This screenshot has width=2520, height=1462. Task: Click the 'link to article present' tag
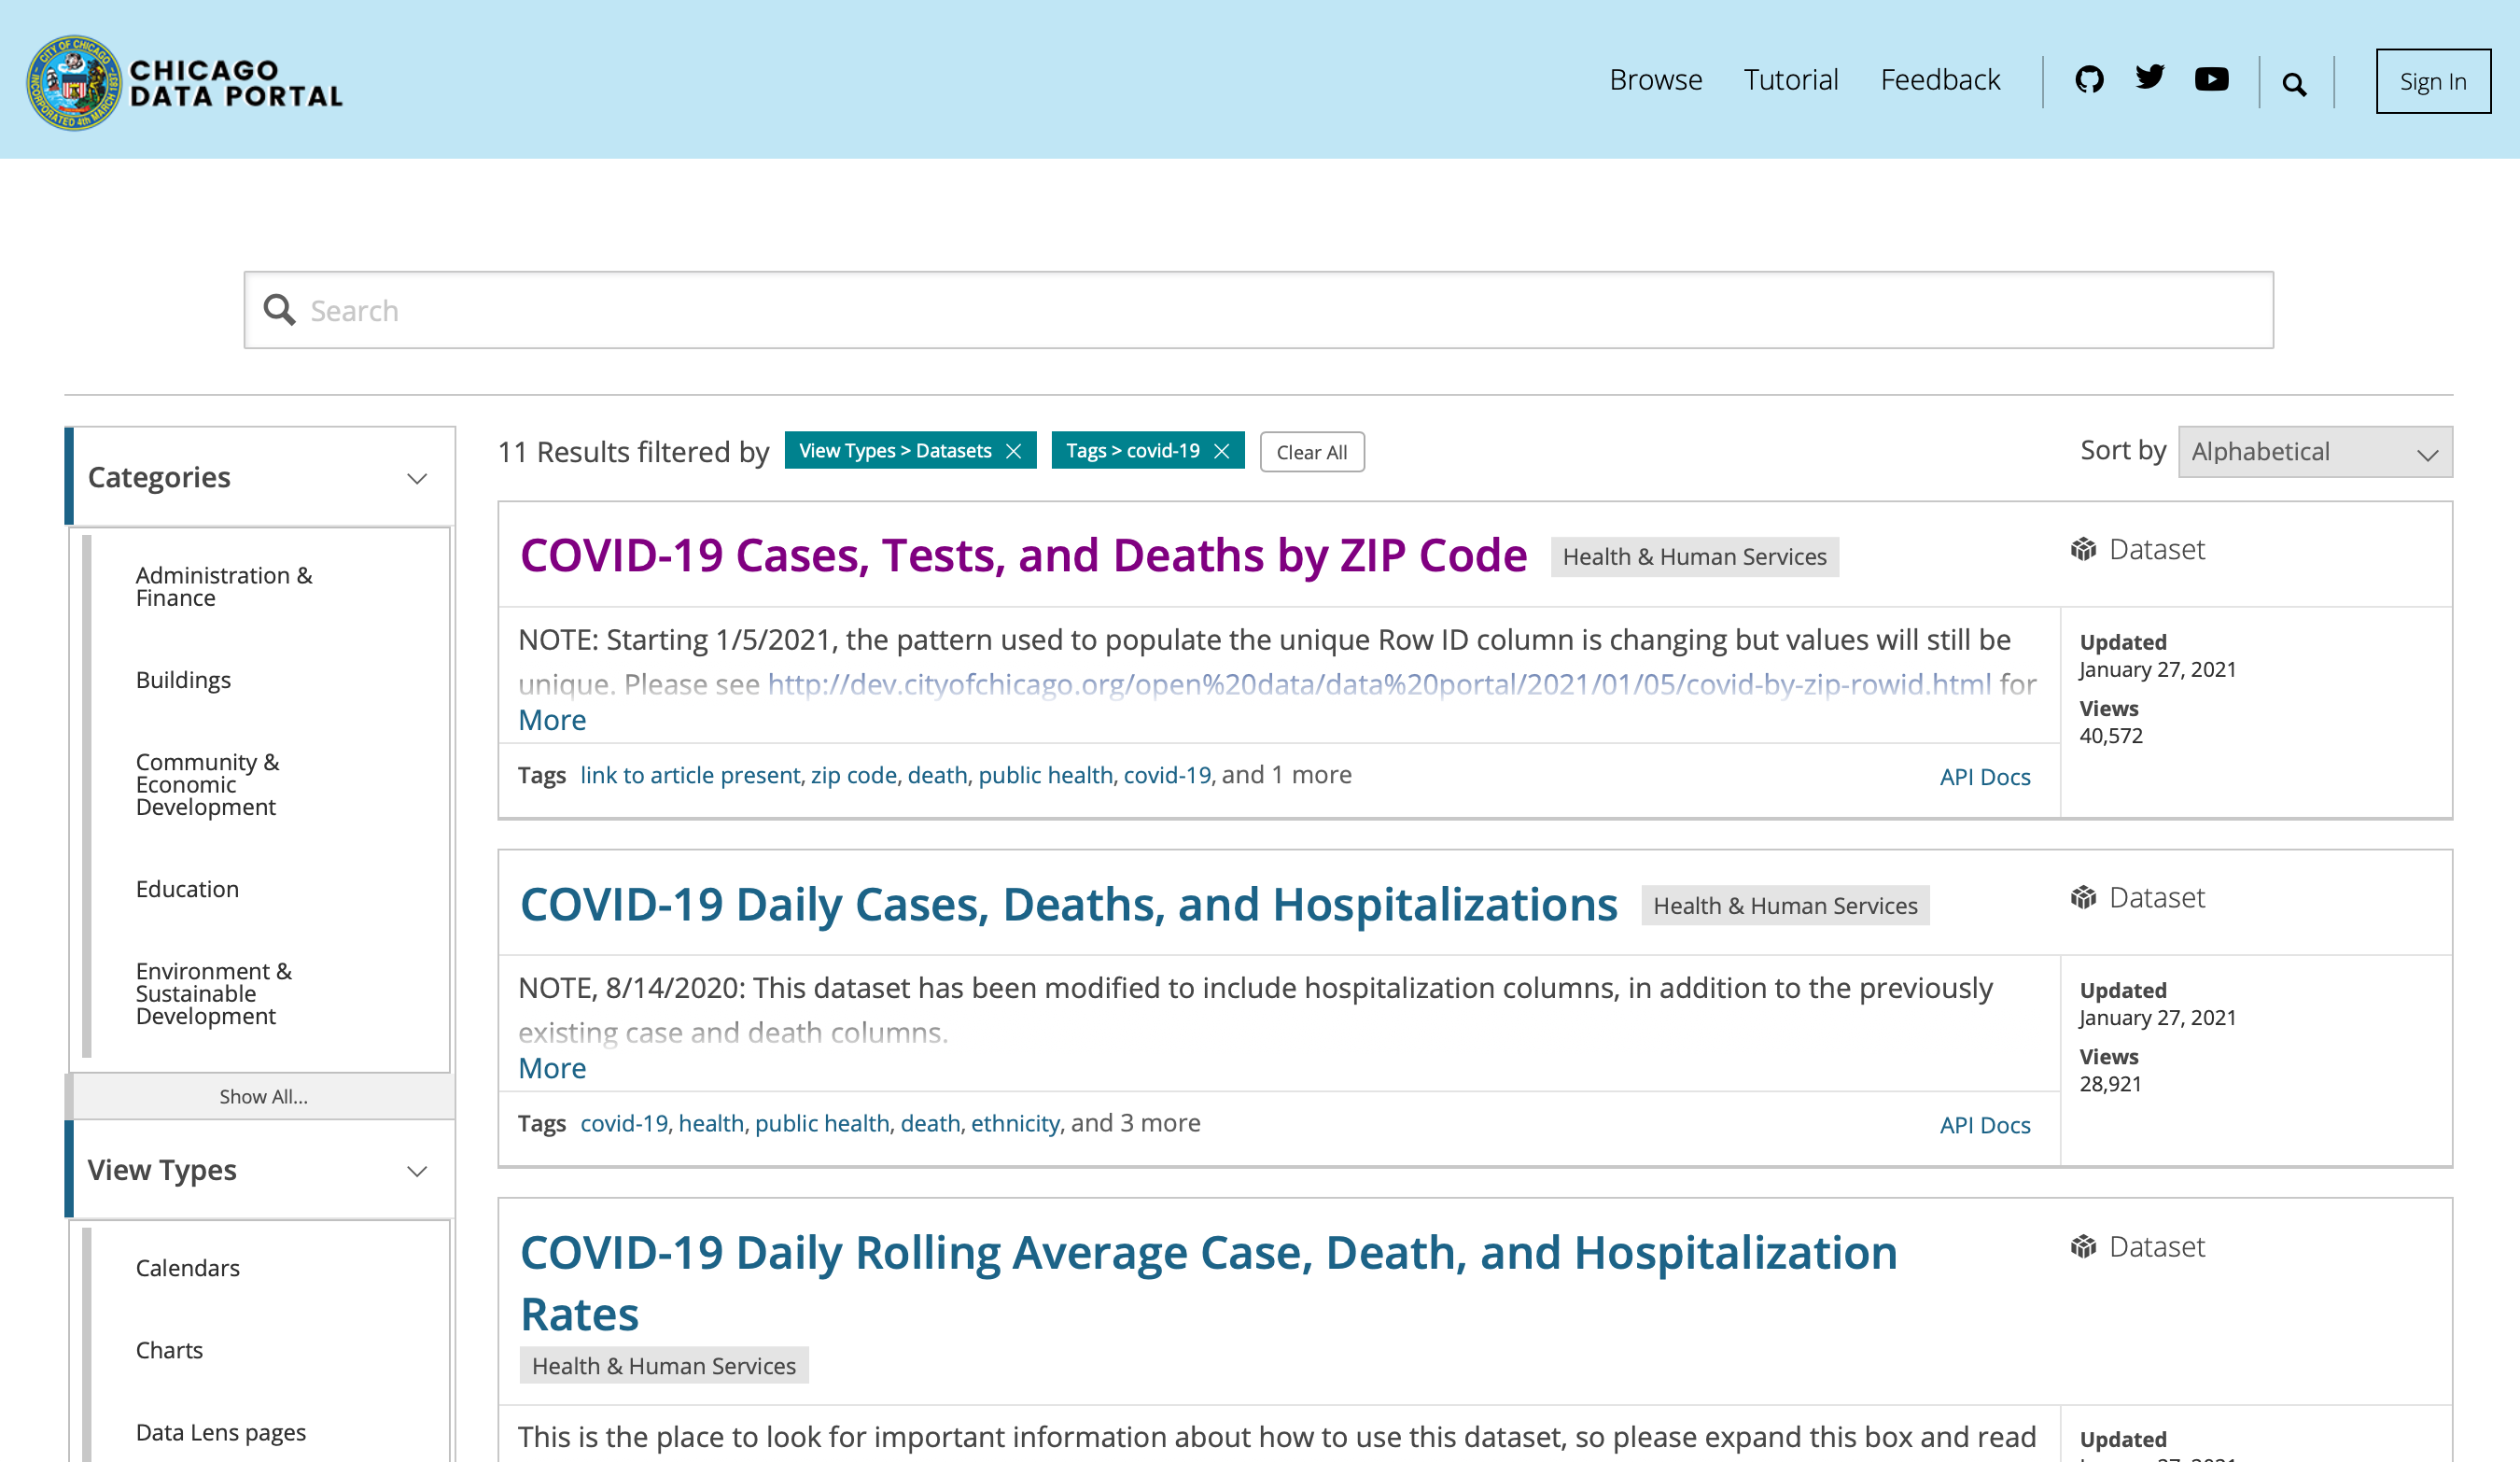tap(690, 775)
